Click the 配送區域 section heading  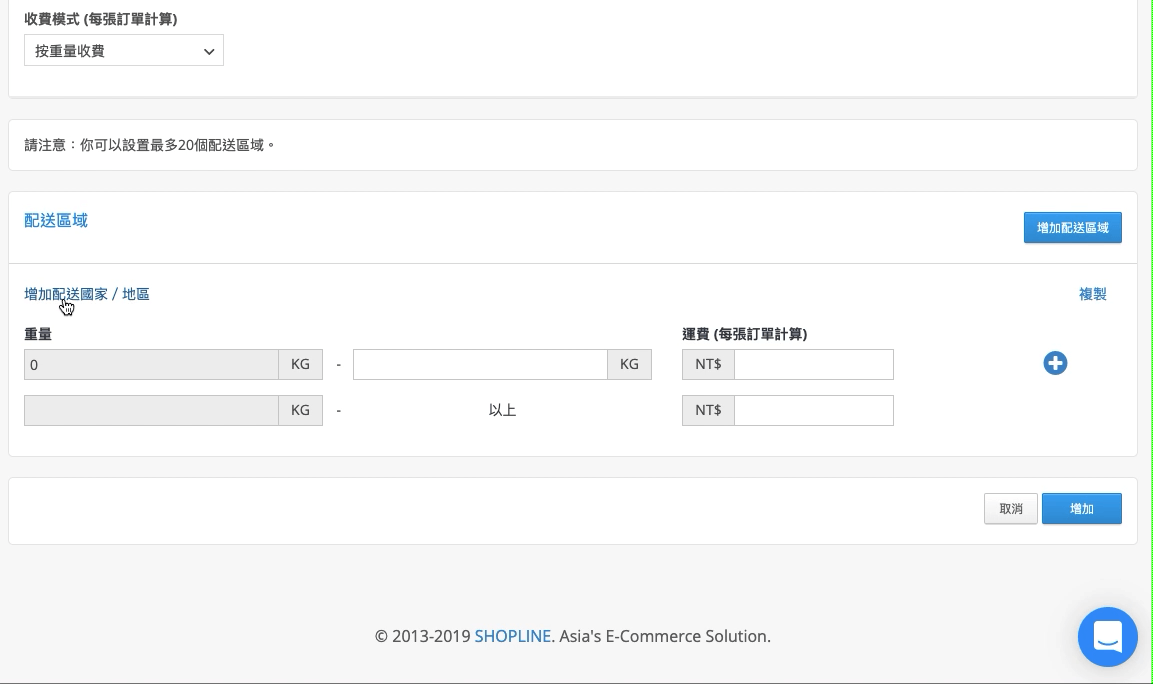(x=56, y=221)
